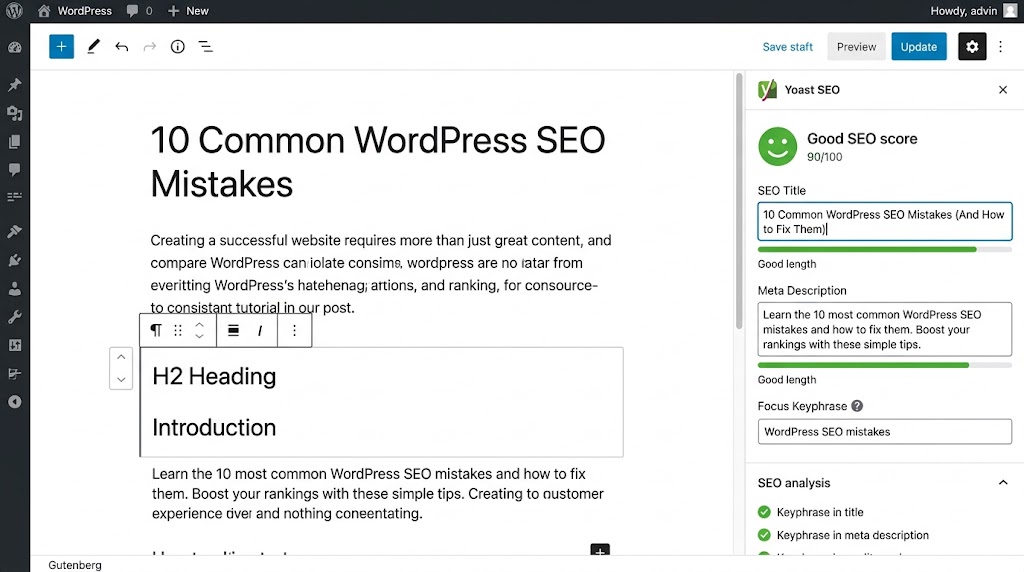1024x572 pixels.
Task: Click the Focus Keyphrase help question mark
Action: pos(857,405)
